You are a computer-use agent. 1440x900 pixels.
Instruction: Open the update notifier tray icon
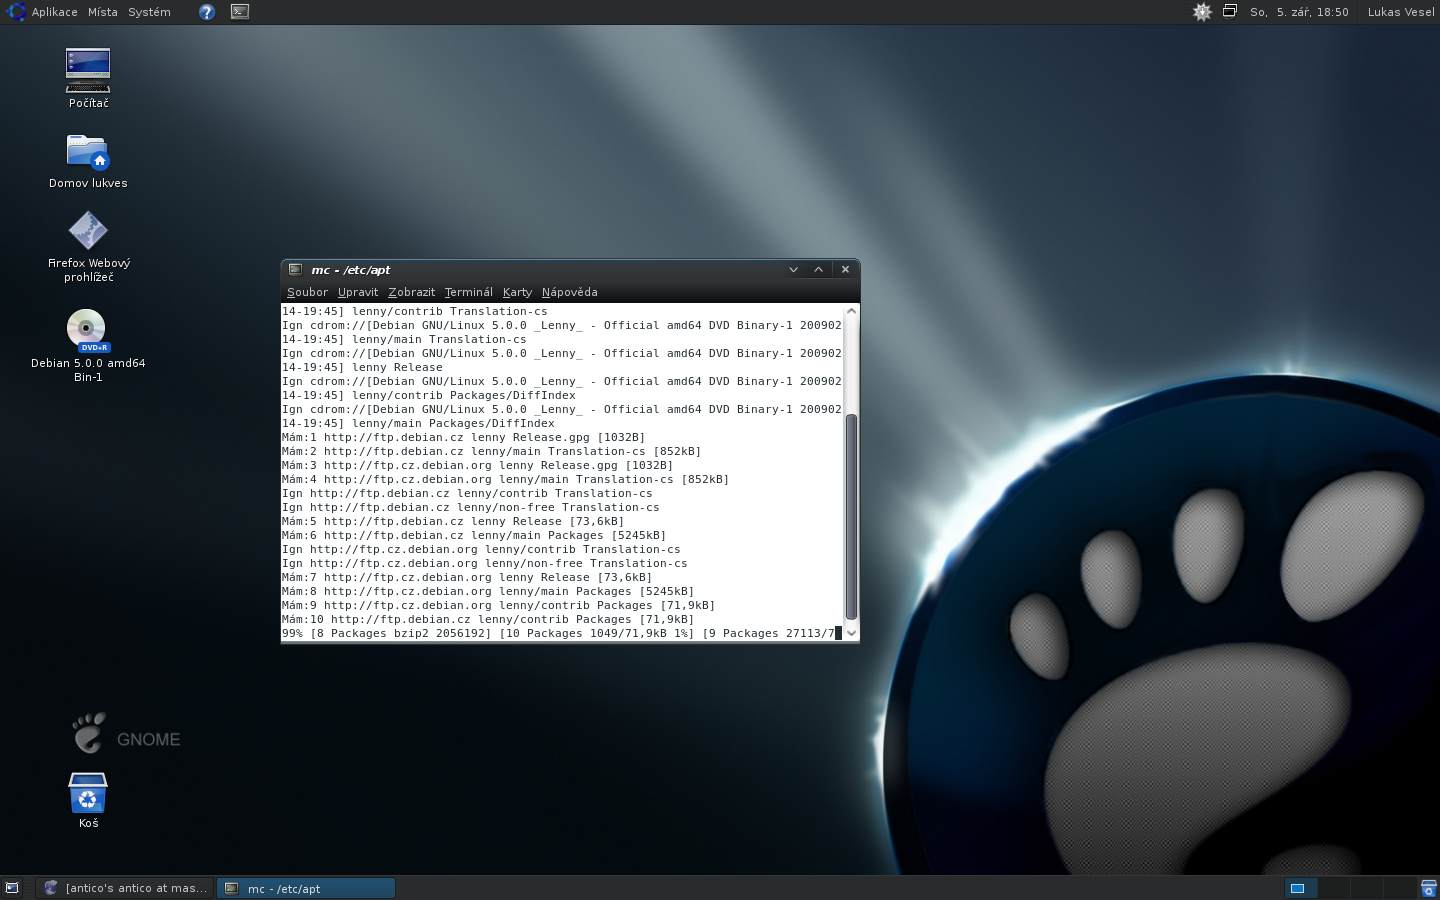pos(1202,12)
